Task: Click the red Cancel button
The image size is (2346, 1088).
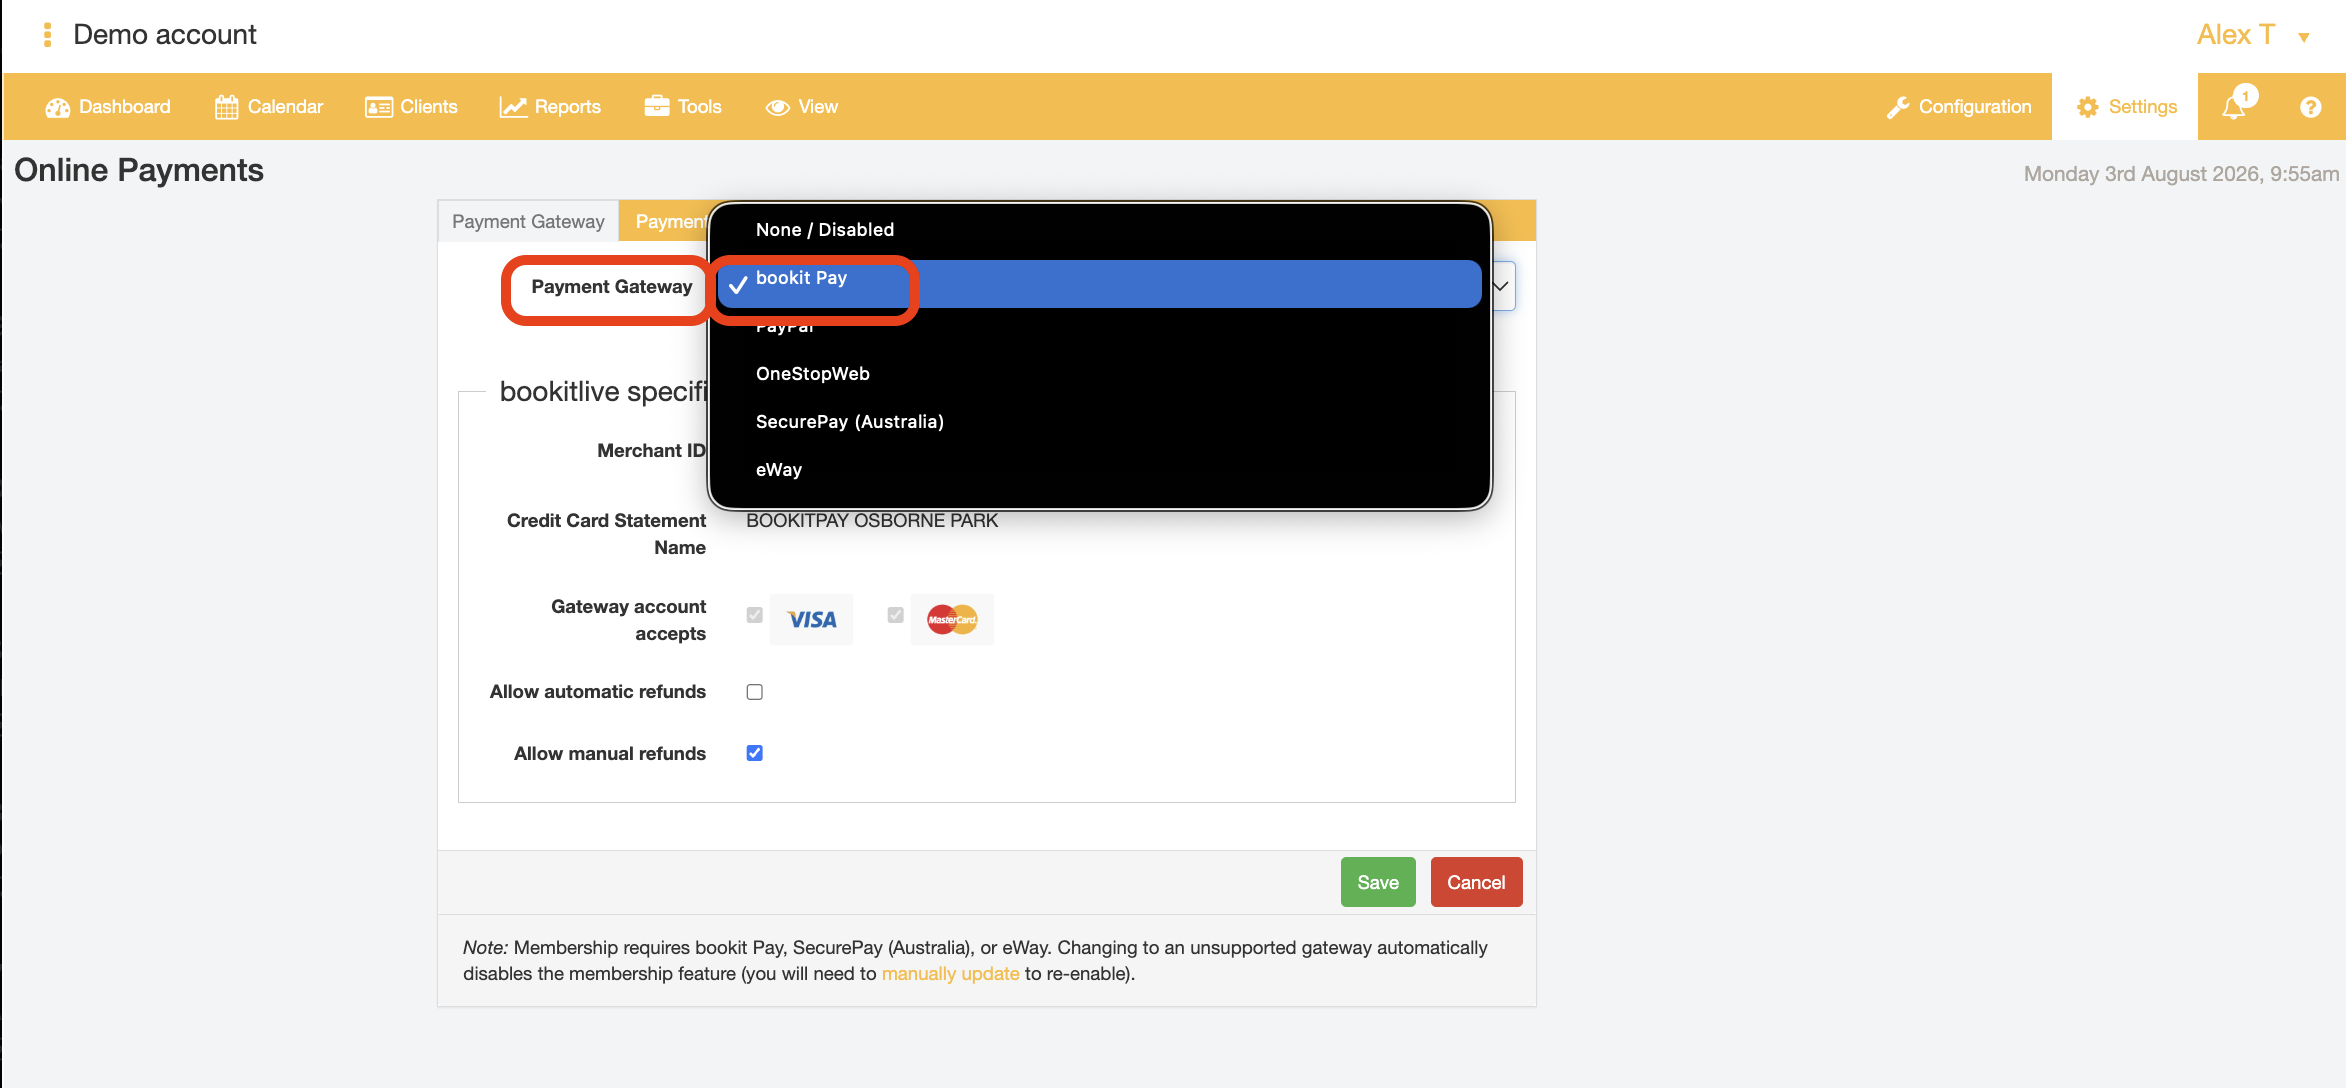Action: pos(1476,882)
